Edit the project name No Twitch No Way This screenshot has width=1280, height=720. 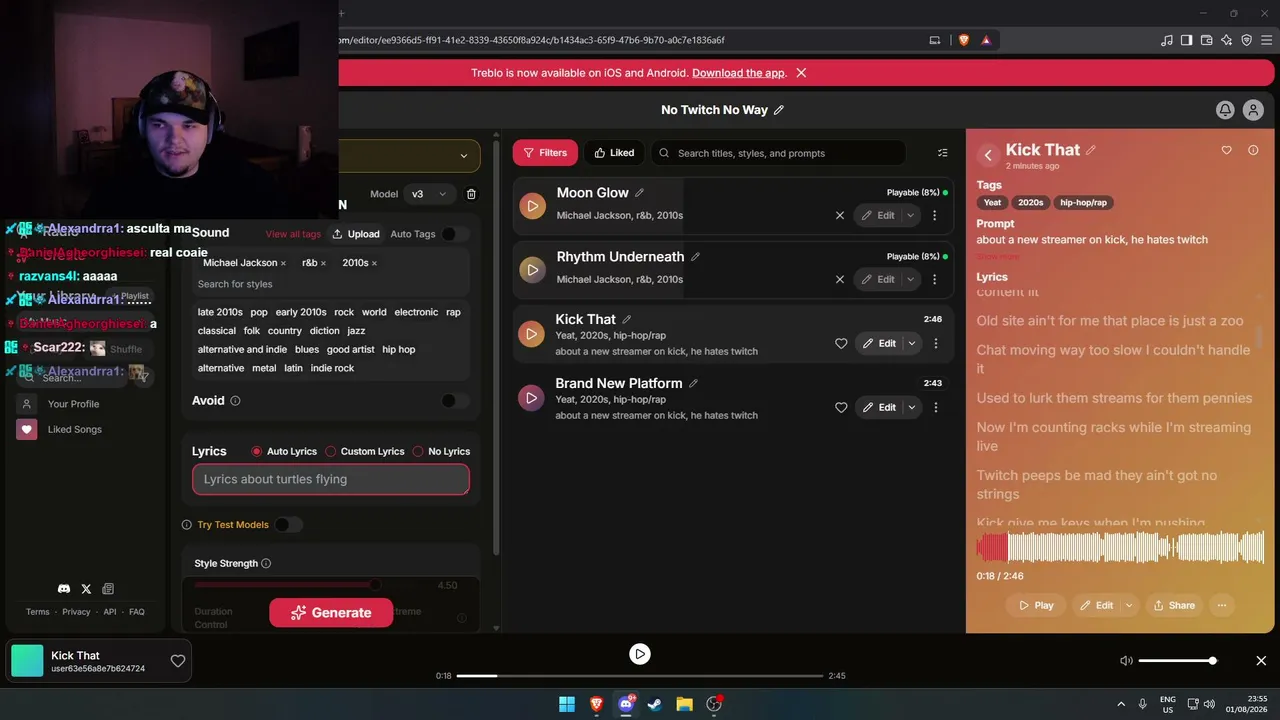[779, 110]
